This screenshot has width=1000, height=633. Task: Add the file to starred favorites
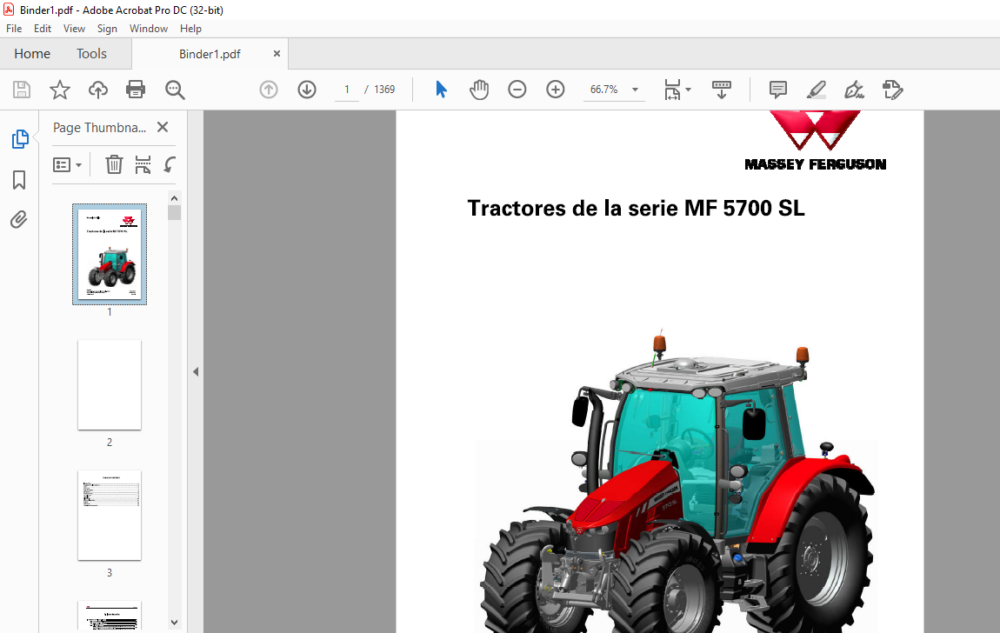(x=60, y=90)
